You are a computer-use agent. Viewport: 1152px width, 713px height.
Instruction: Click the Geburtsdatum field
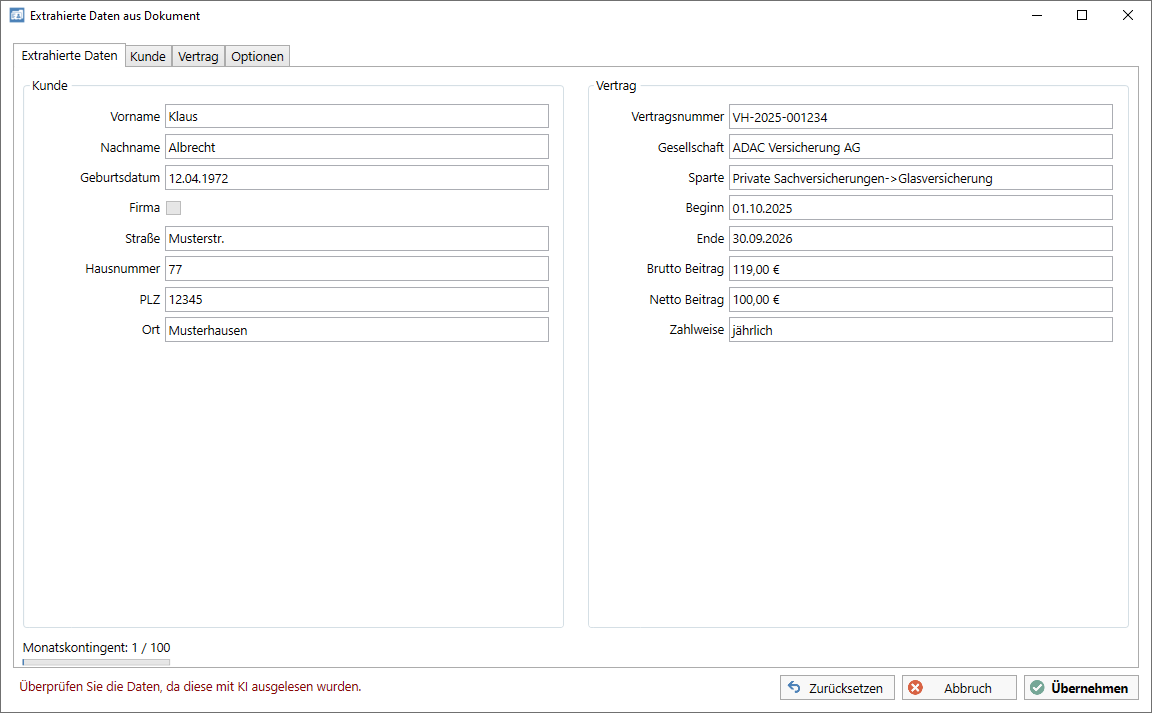point(356,178)
